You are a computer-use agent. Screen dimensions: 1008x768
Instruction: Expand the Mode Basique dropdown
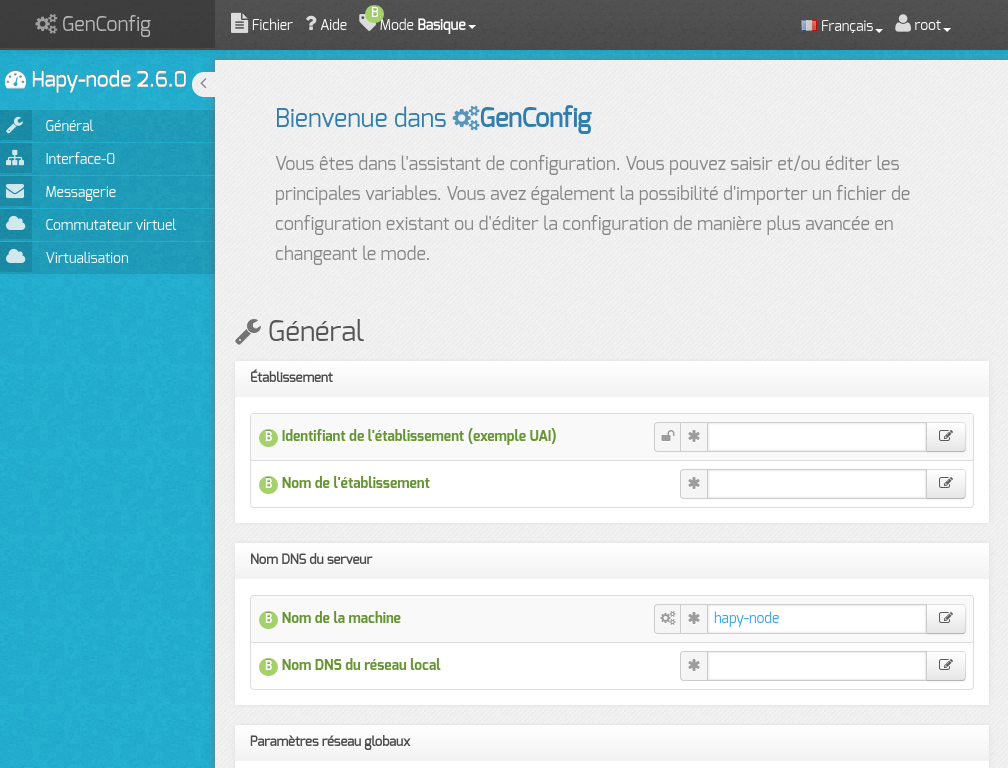tap(427, 25)
